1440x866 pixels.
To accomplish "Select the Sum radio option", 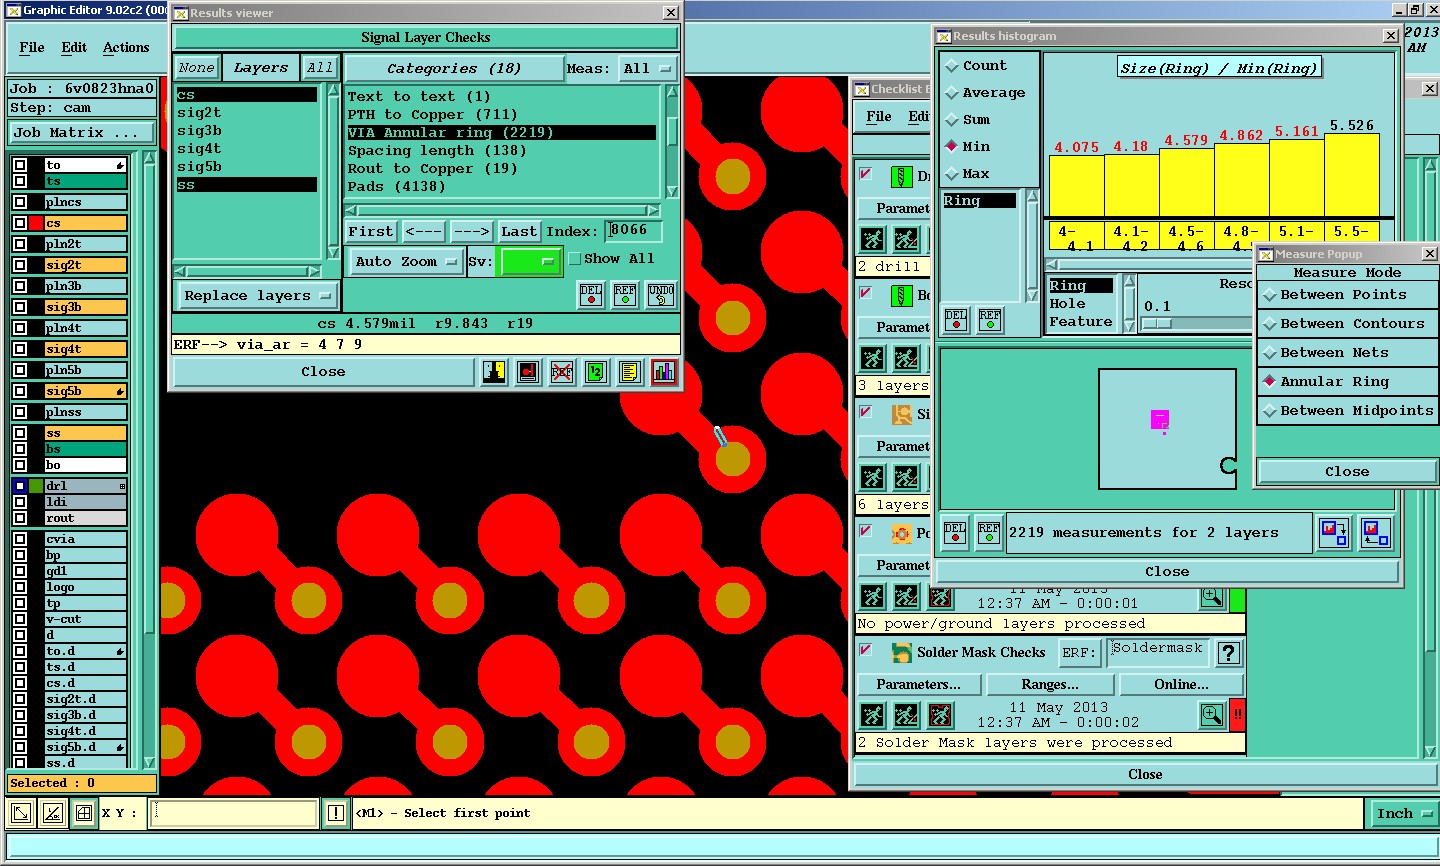I will (x=952, y=120).
